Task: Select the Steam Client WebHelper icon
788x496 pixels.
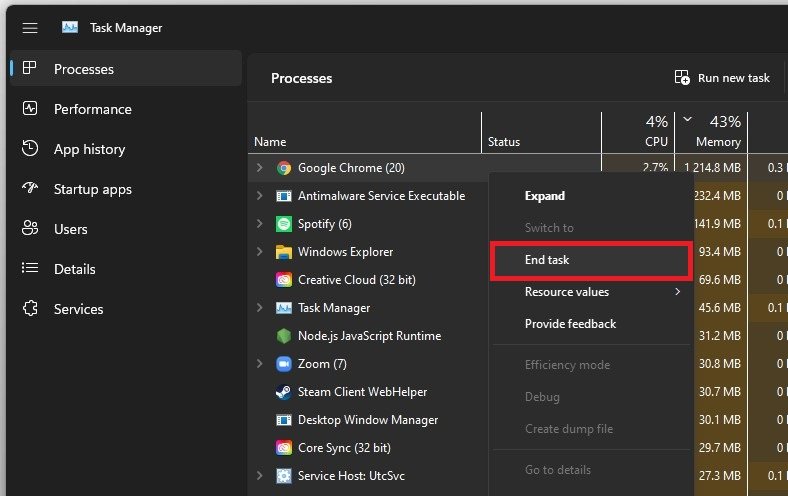Action: [x=283, y=392]
